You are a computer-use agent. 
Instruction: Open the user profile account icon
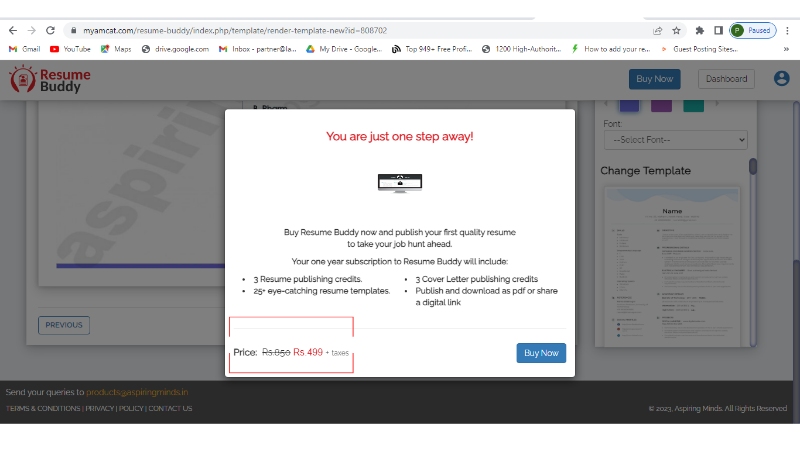781,79
